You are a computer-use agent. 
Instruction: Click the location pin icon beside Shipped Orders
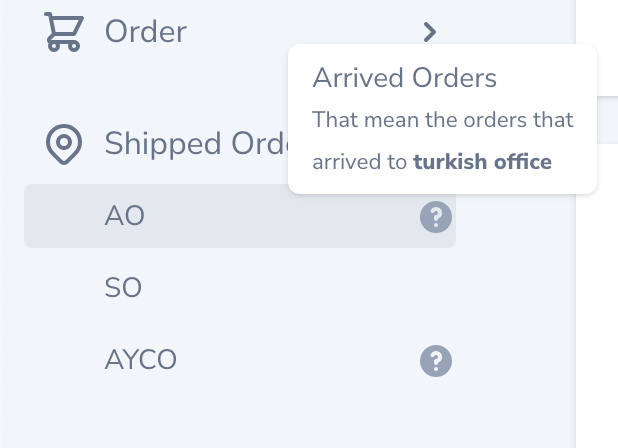[64, 144]
